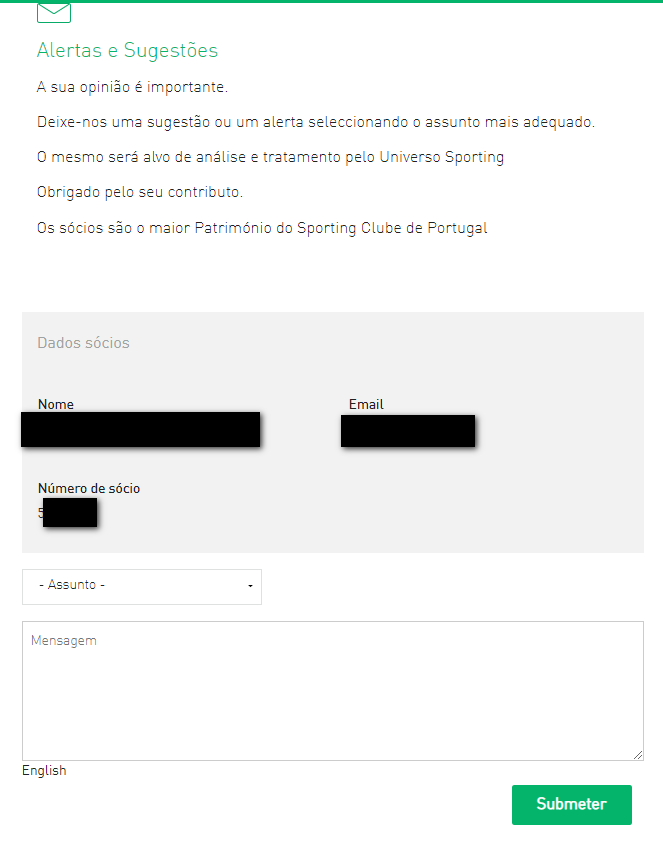Click the redacted Email field

[x=408, y=431]
